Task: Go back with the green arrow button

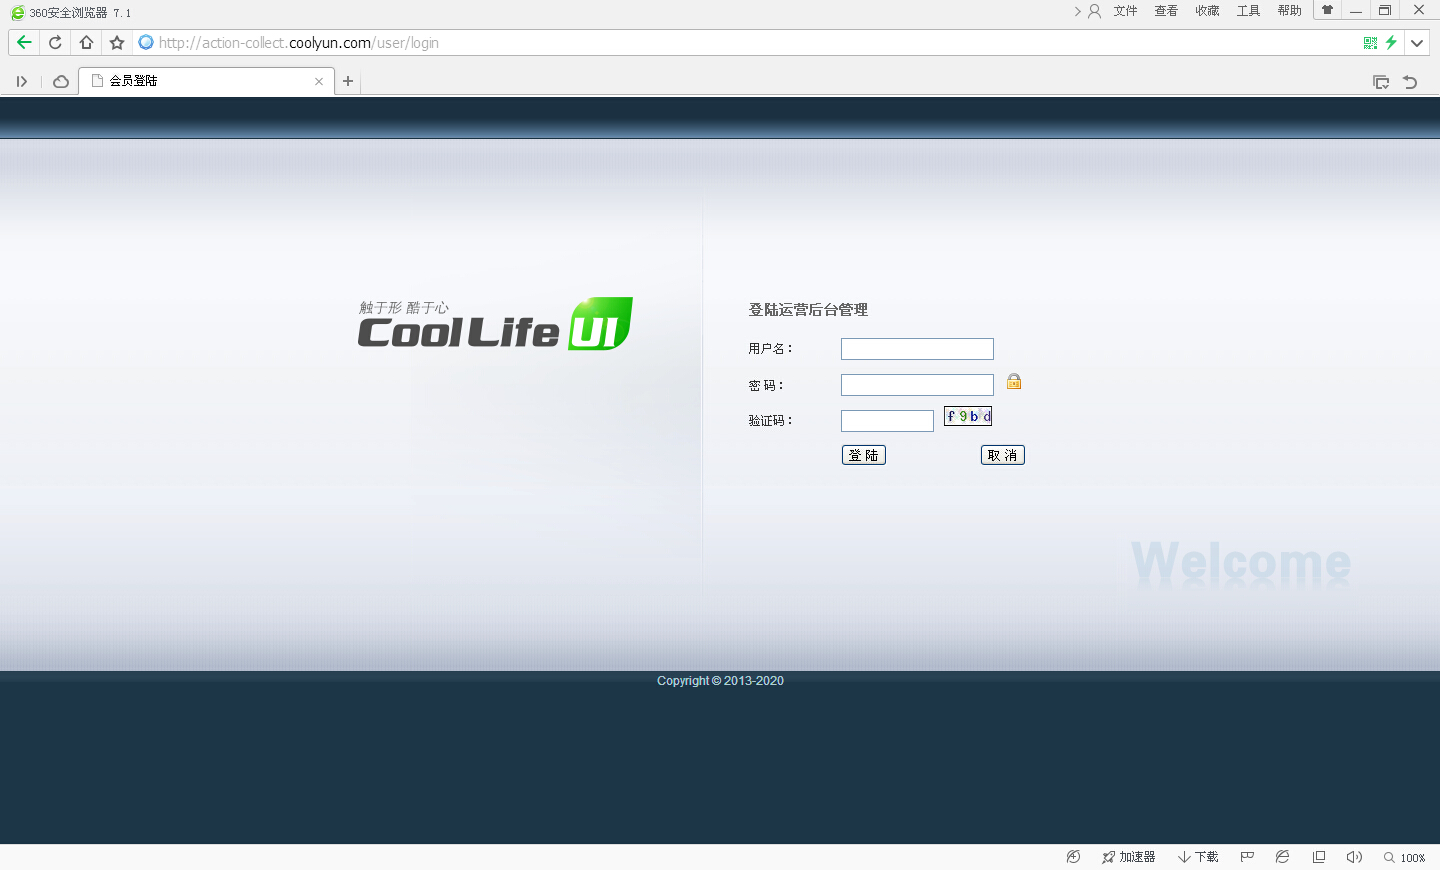Action: point(24,42)
